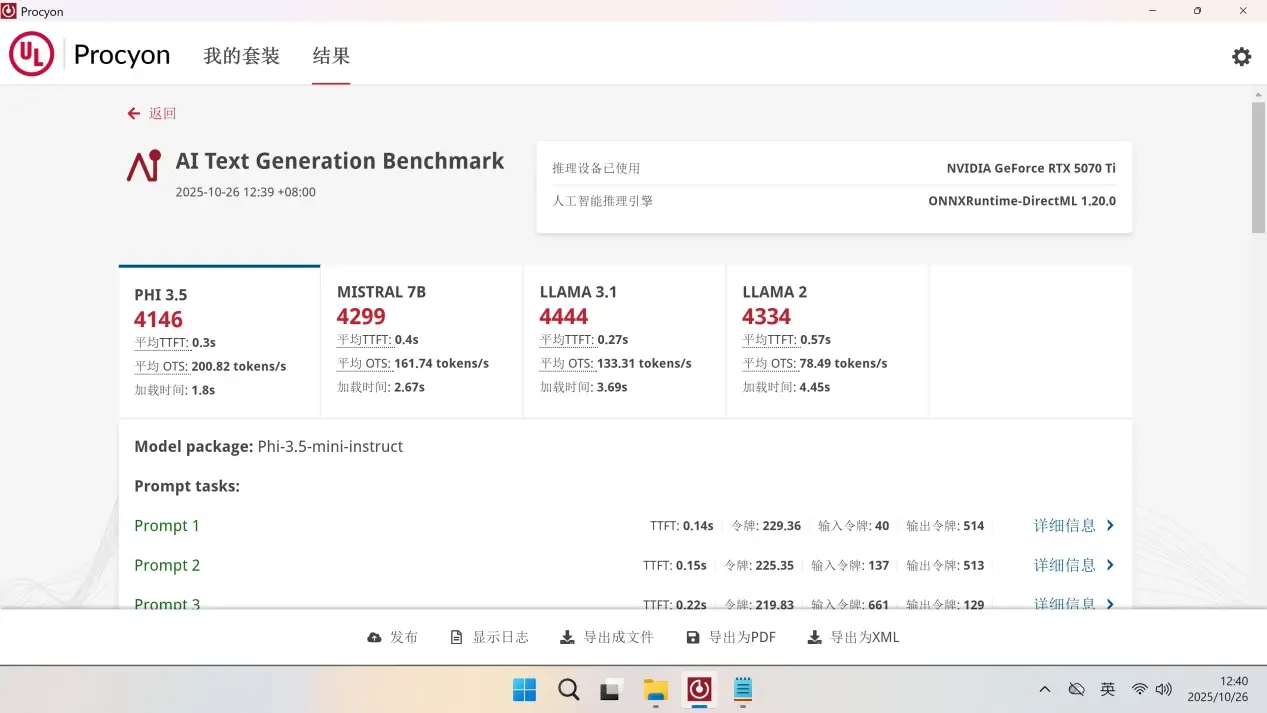Go back using the 返回 link
The image size is (1267, 713).
(162, 114)
